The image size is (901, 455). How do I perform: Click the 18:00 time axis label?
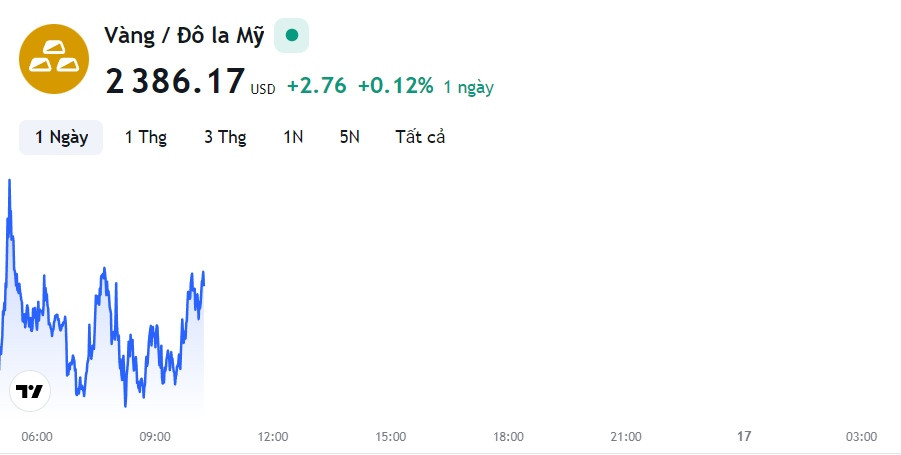click(508, 437)
